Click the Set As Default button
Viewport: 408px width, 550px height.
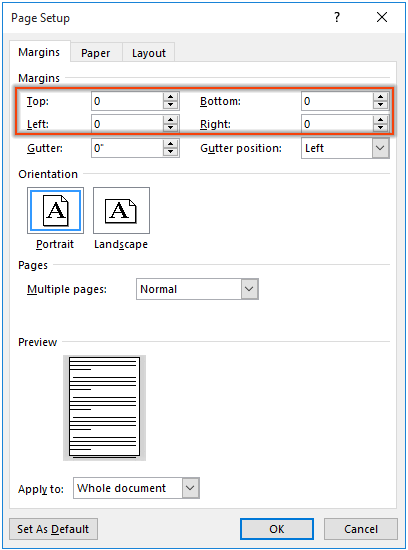(x=53, y=529)
